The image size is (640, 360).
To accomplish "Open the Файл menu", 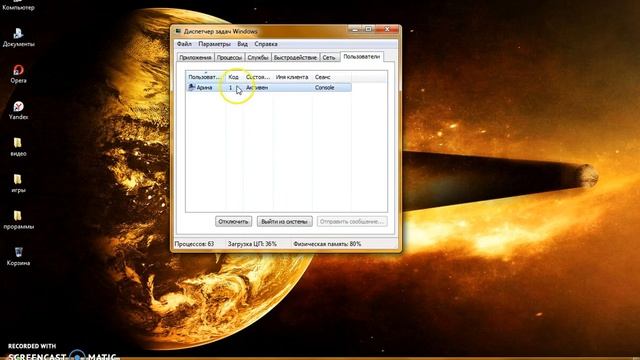I will pyautogui.click(x=184, y=44).
